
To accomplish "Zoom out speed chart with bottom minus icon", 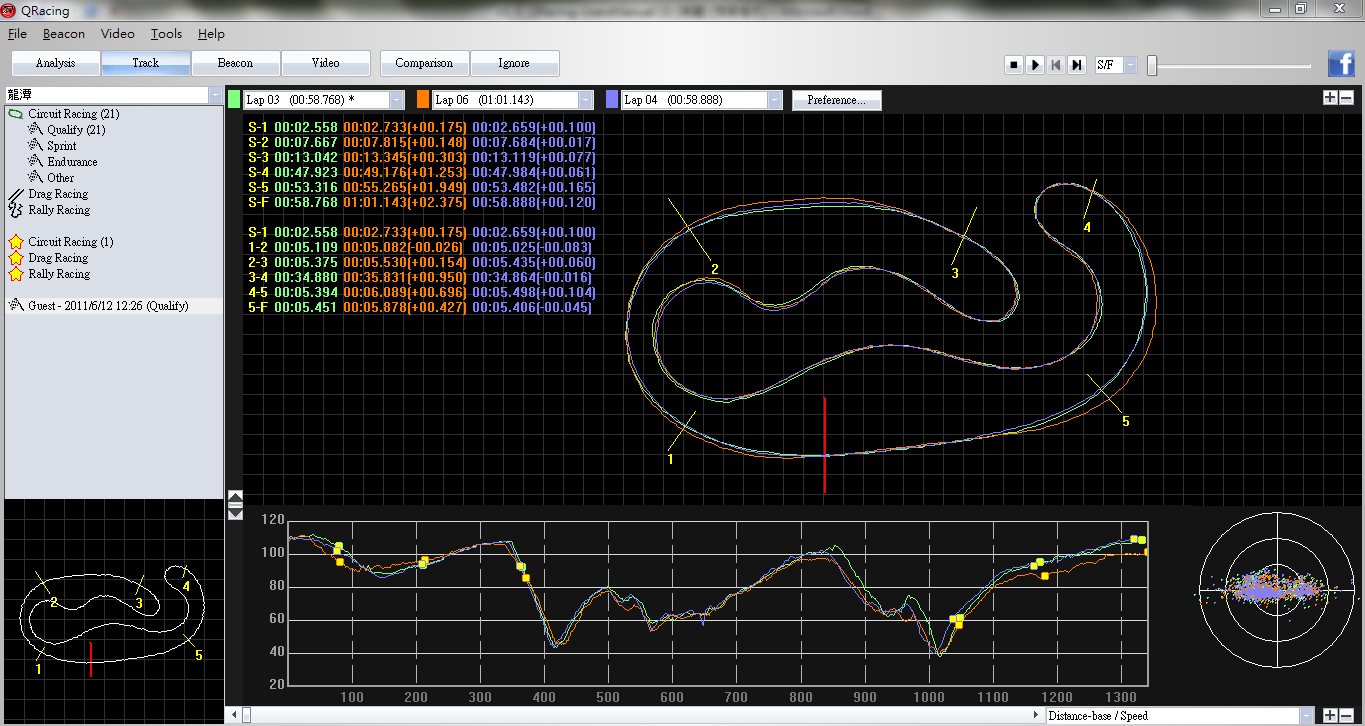I will [1346, 715].
